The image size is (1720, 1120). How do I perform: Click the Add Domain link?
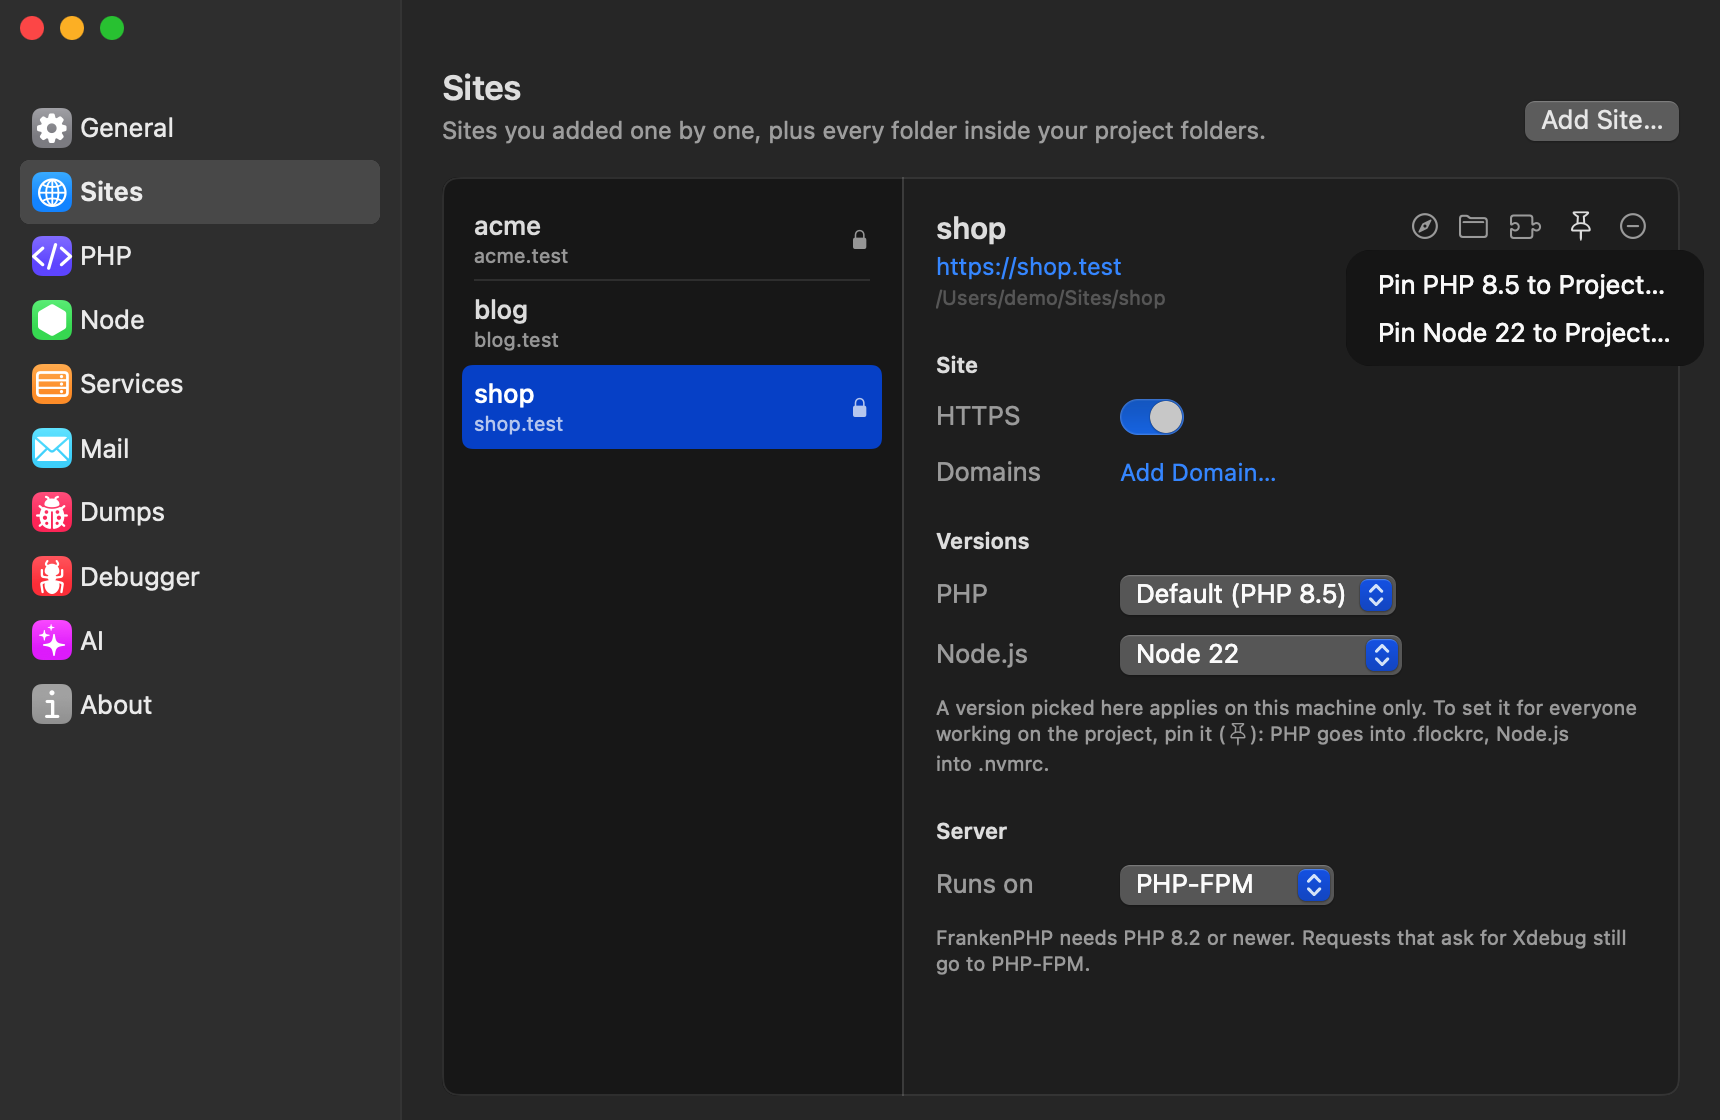[x=1198, y=473]
